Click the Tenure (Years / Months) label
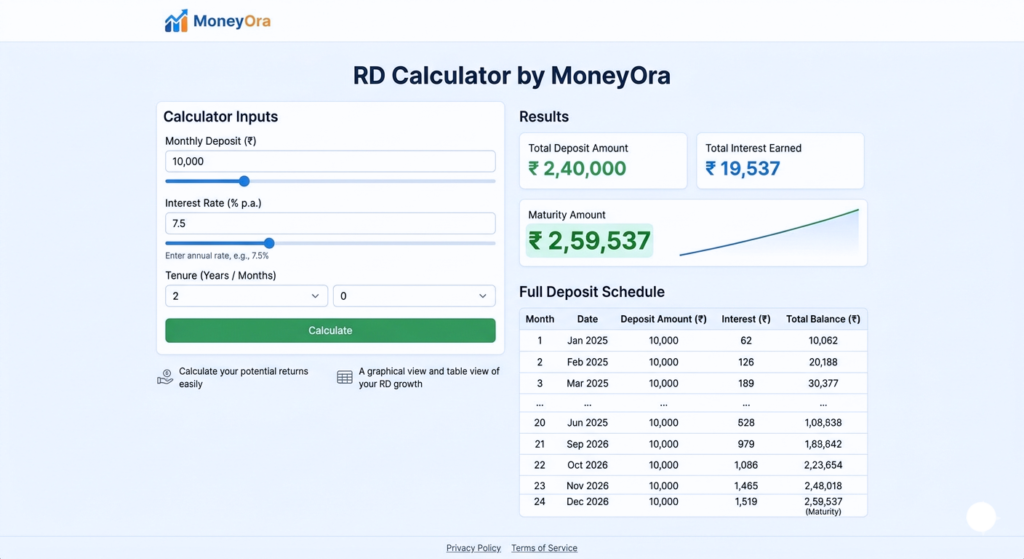This screenshot has width=1024, height=559. 221,276
